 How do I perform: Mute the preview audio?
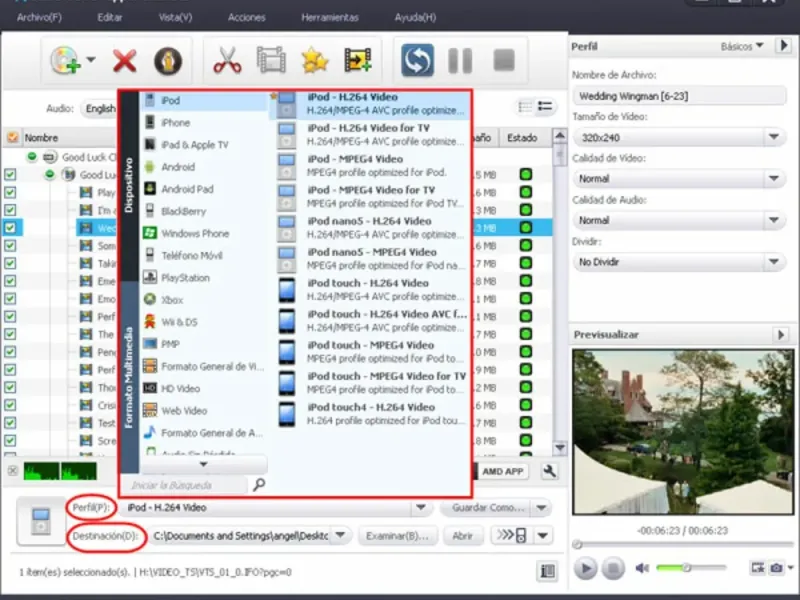point(642,568)
